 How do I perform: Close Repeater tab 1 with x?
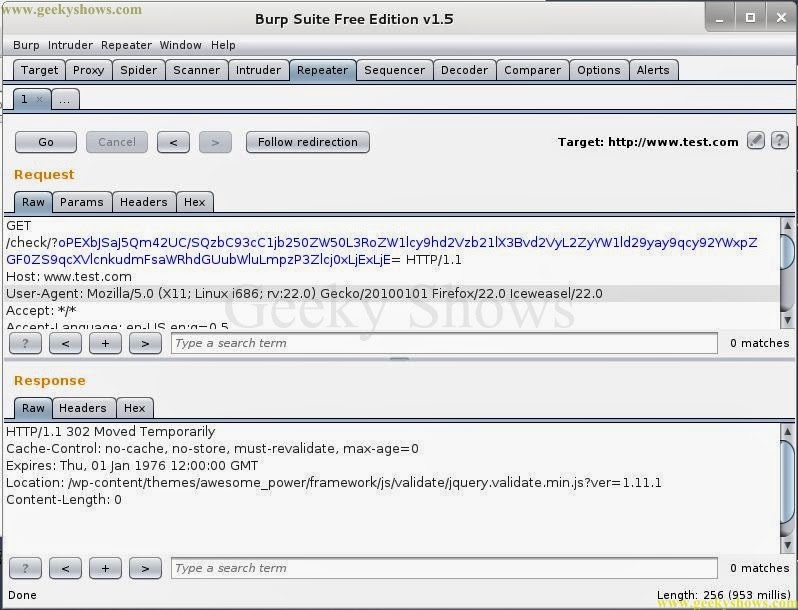coord(40,99)
